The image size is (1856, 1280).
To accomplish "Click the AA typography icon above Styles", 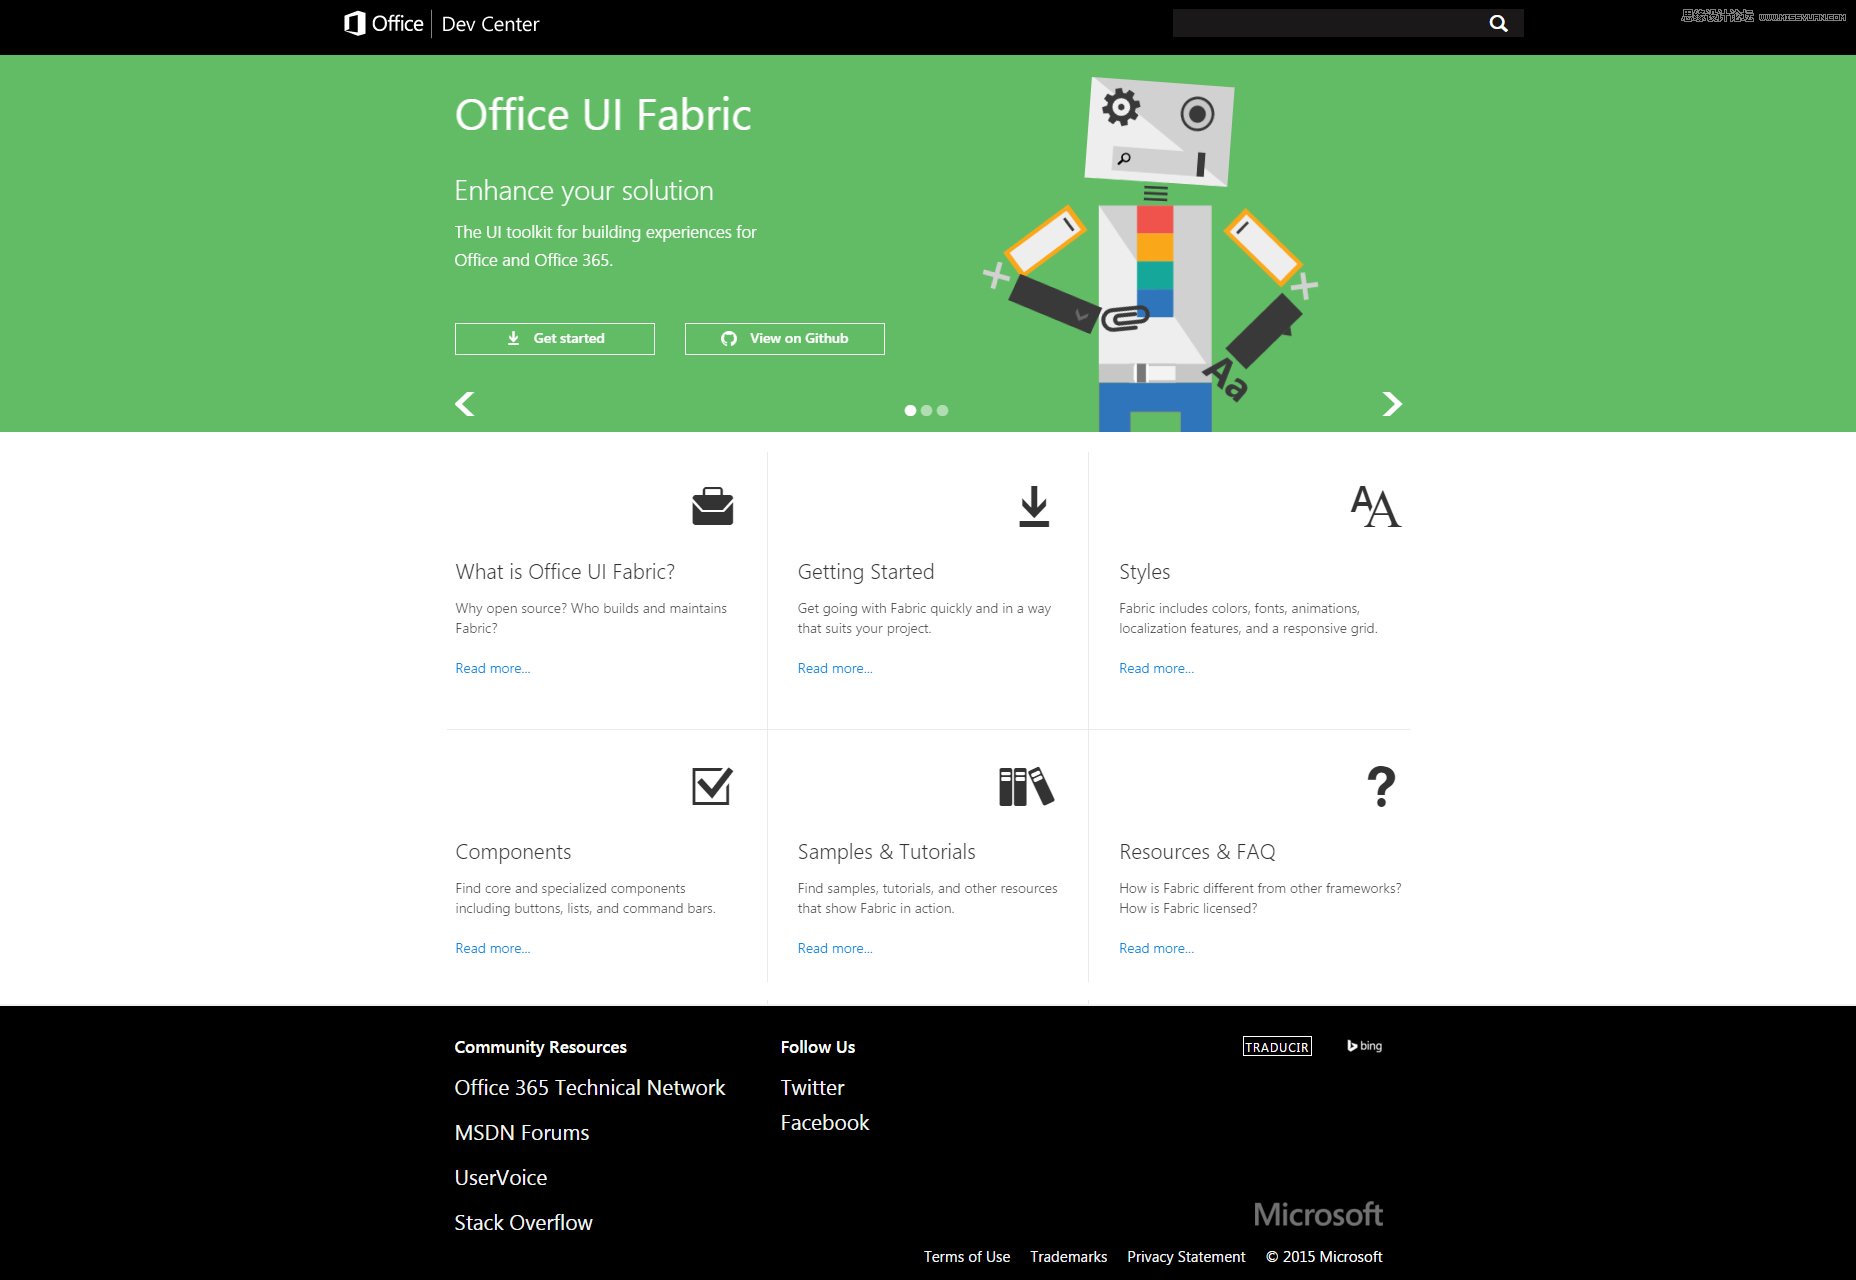I will [1376, 507].
